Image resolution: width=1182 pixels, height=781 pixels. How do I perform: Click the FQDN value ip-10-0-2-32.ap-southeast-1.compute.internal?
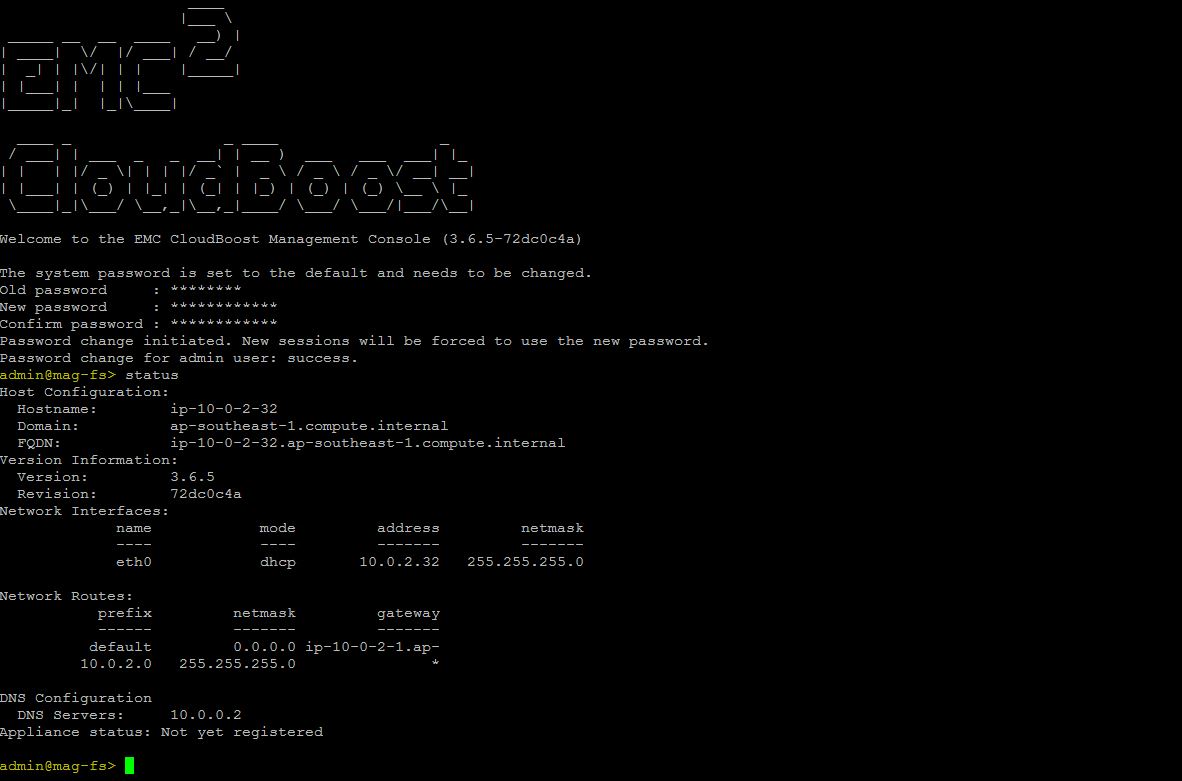[367, 443]
